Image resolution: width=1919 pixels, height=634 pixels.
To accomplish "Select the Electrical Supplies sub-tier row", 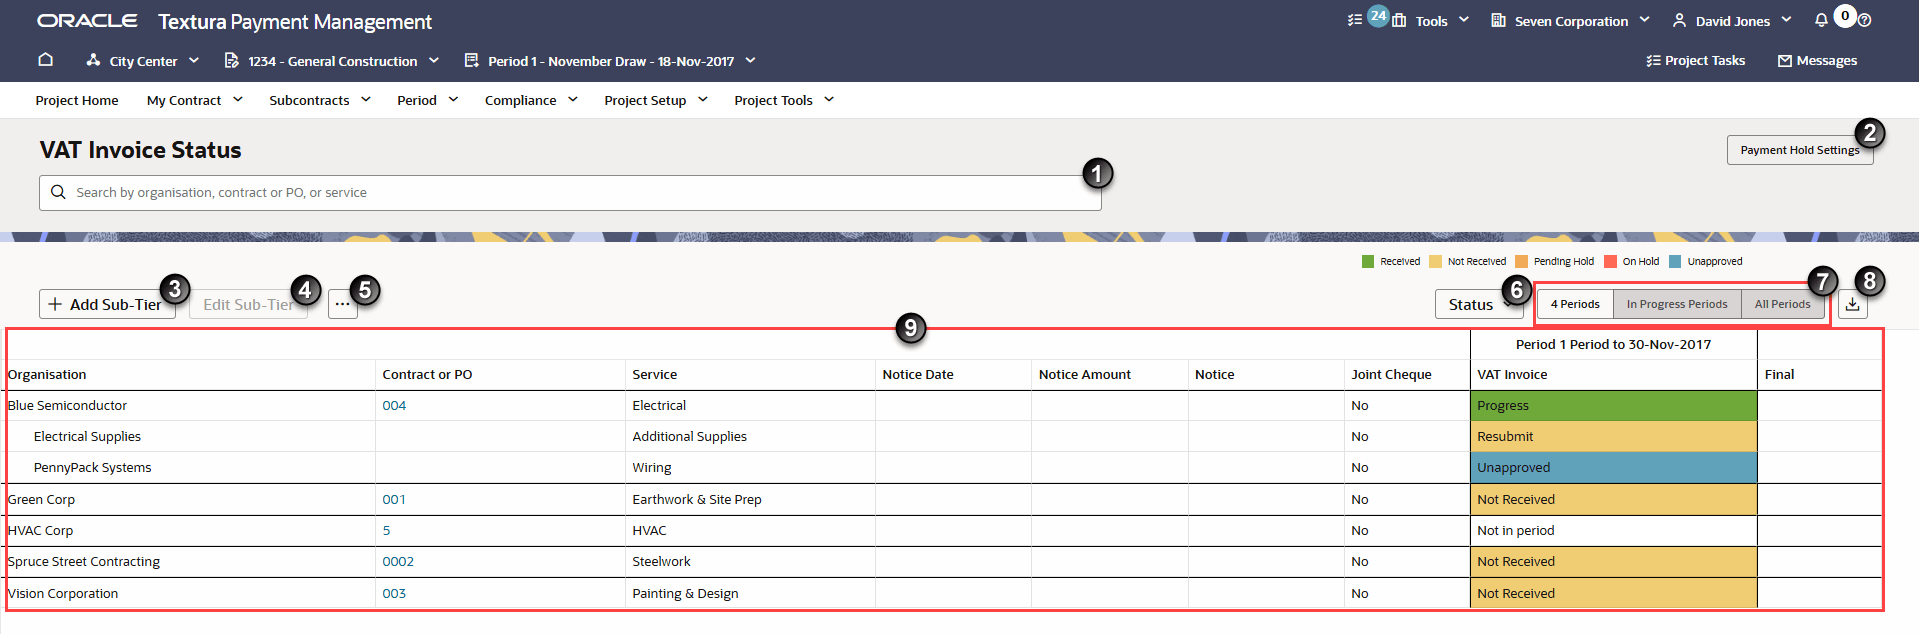I will (87, 436).
